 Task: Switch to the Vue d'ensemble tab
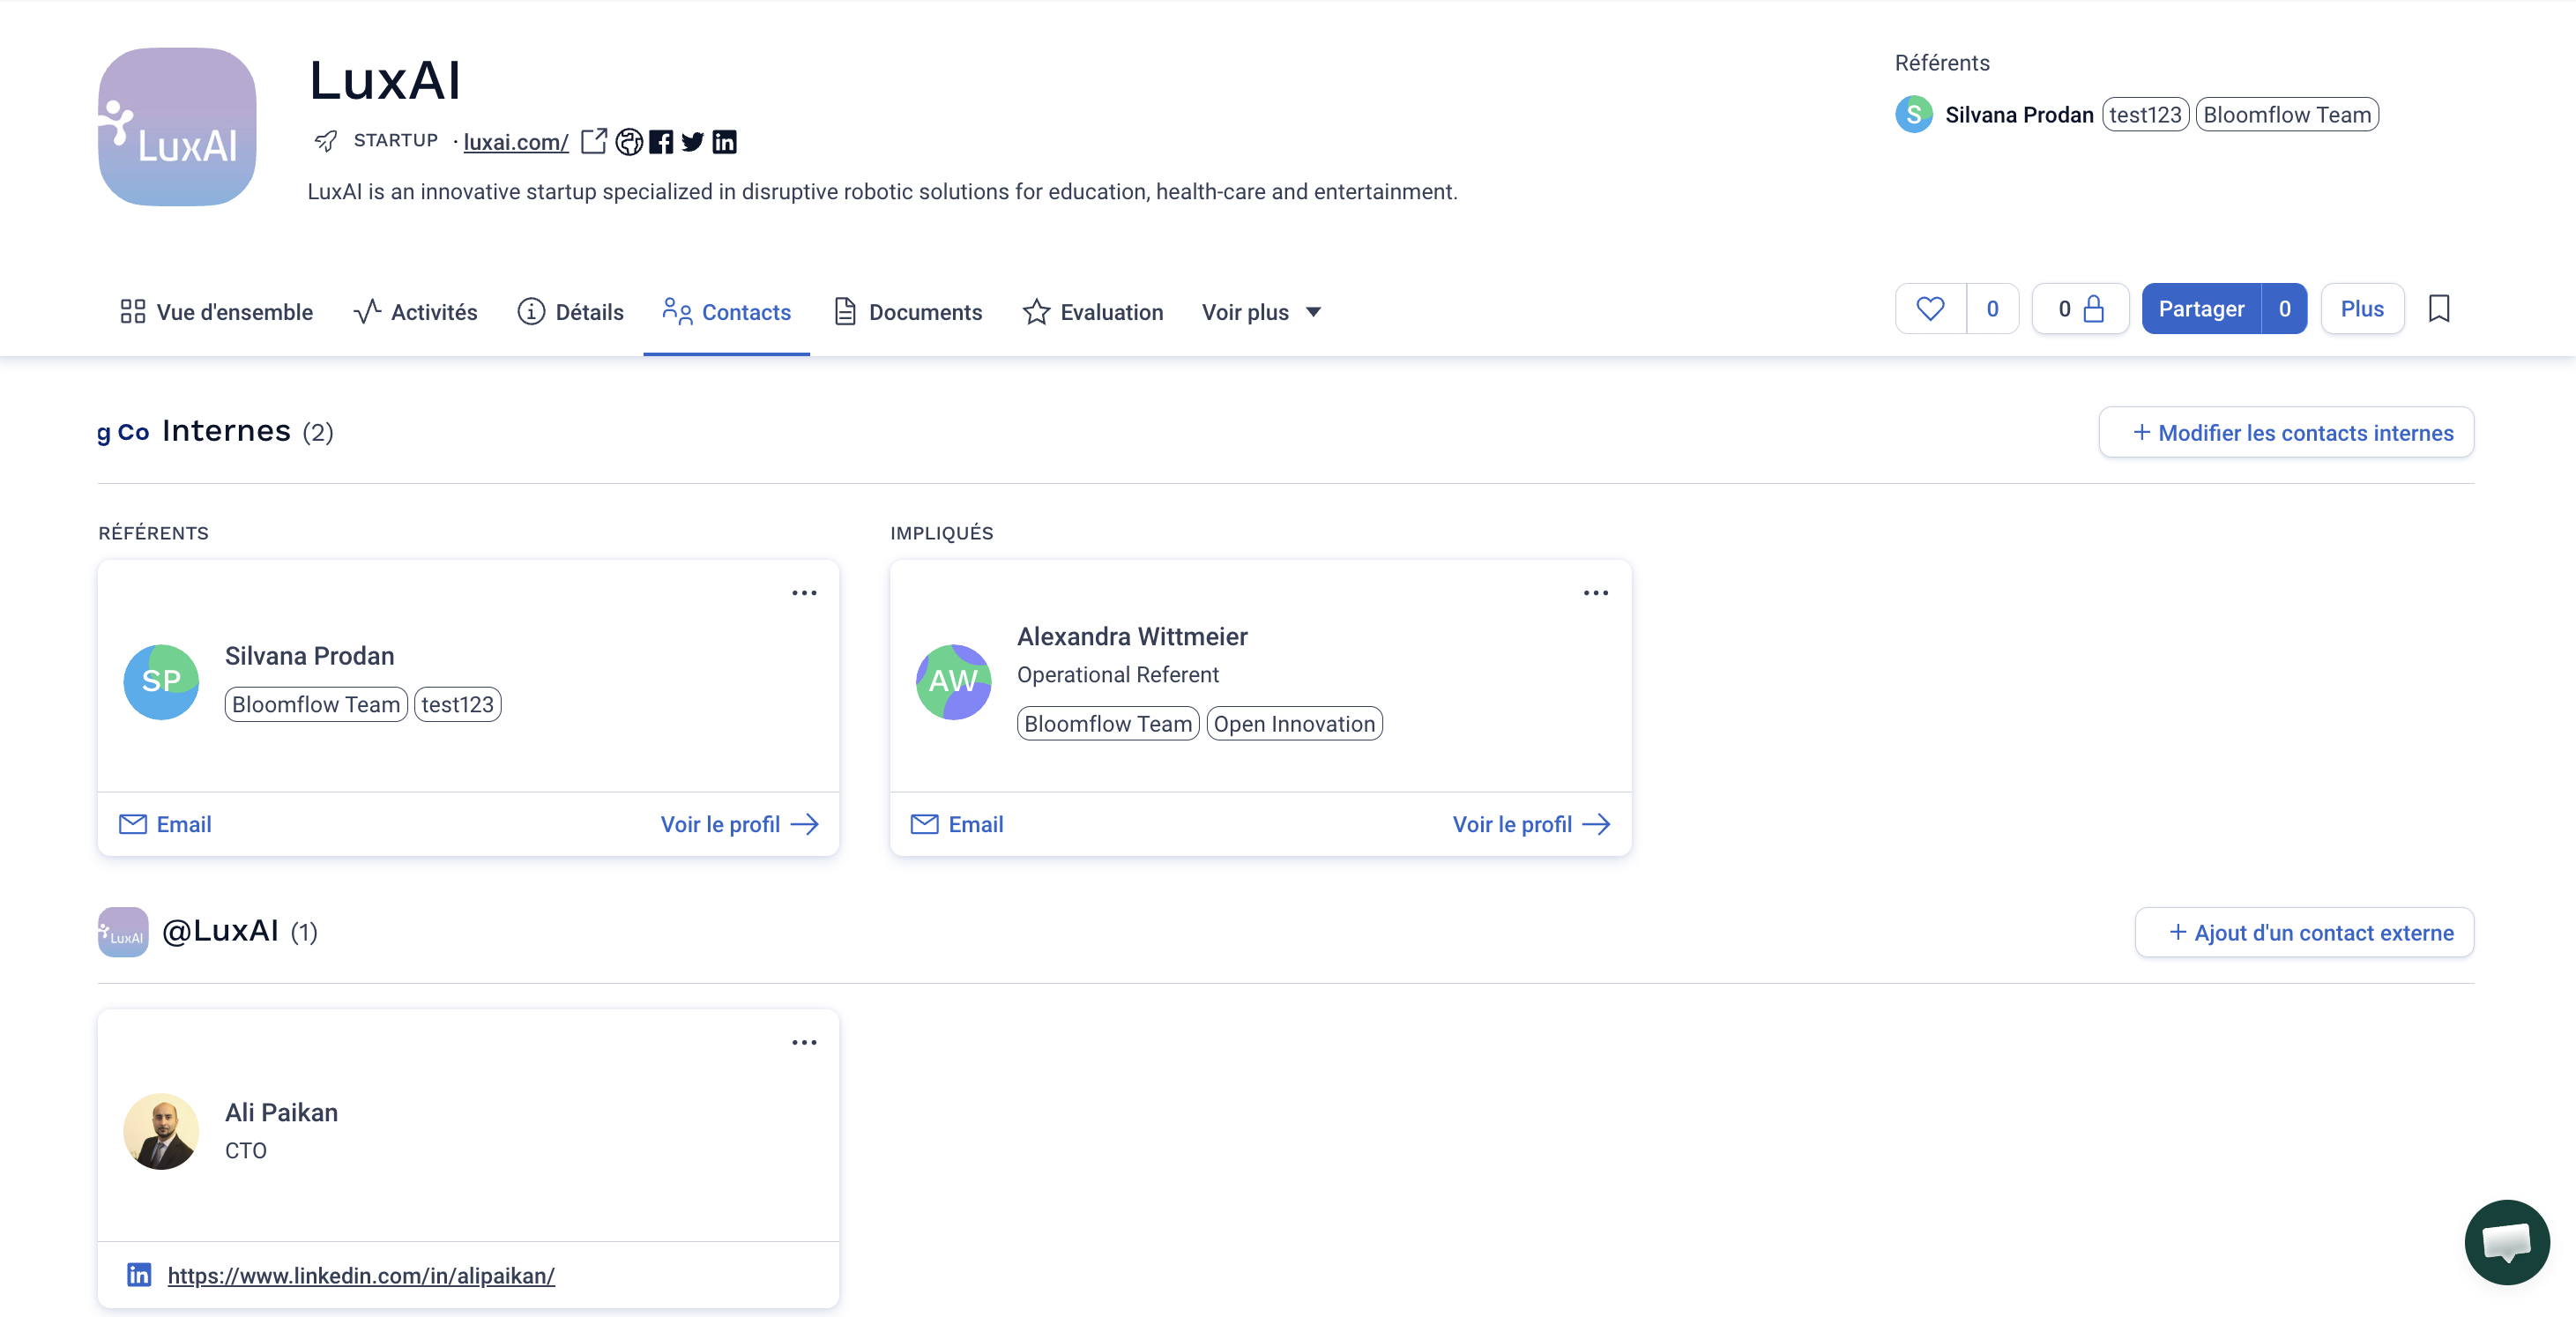point(216,312)
